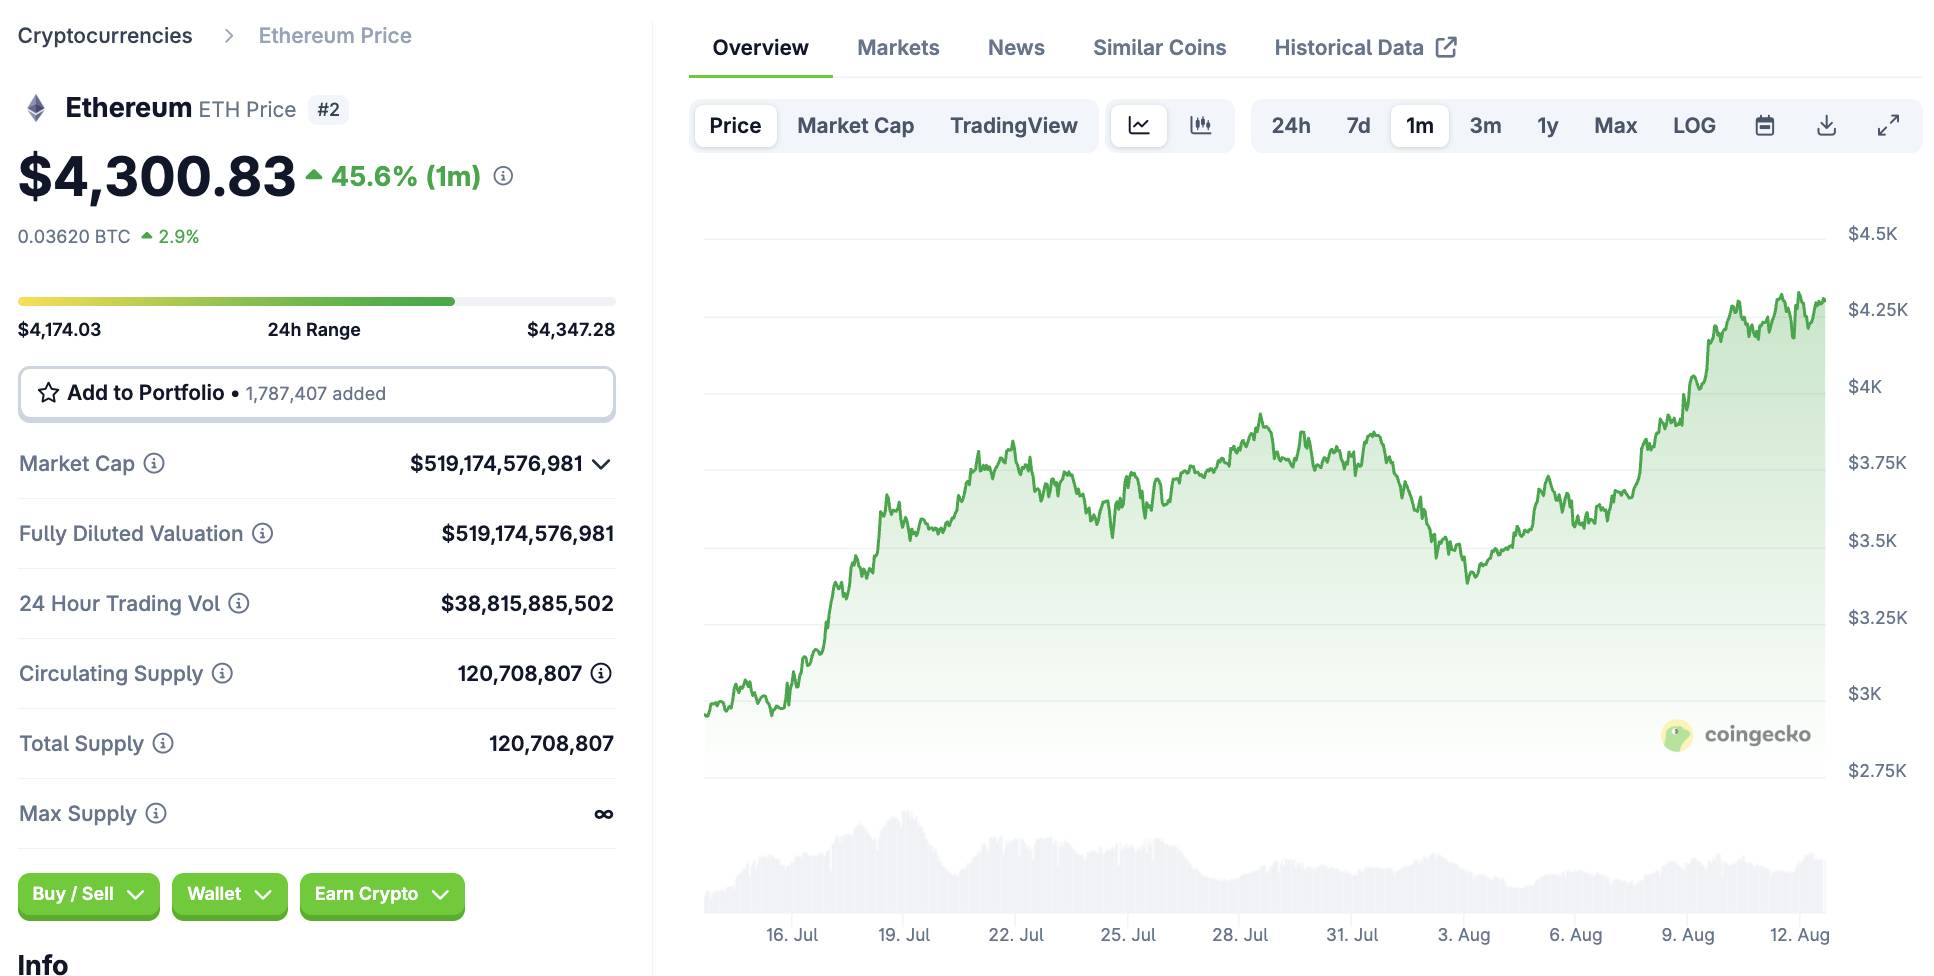Screen dimensions: 1934x976
Task: Open the Earn Crypto dropdown
Action: (x=382, y=895)
